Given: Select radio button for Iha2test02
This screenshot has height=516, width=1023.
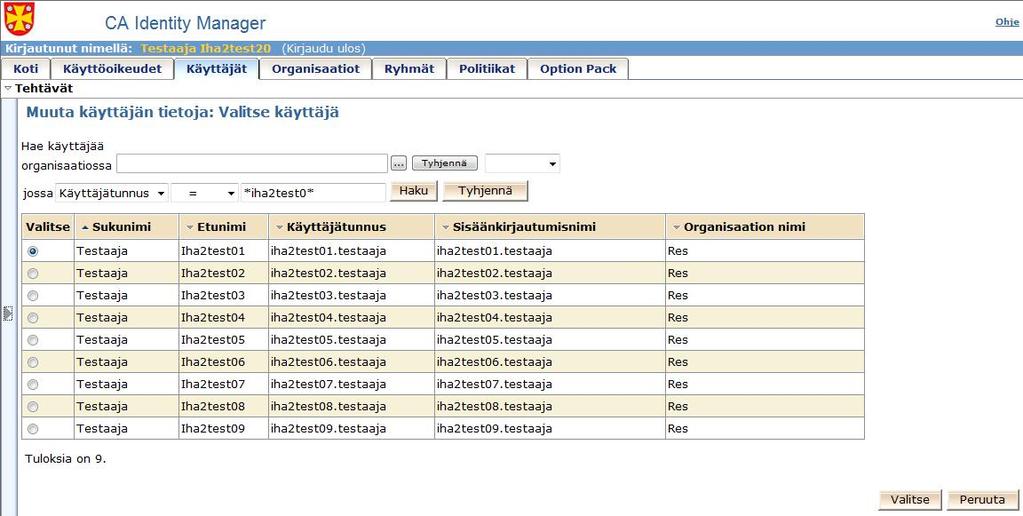Looking at the screenshot, I should tap(33, 273).
